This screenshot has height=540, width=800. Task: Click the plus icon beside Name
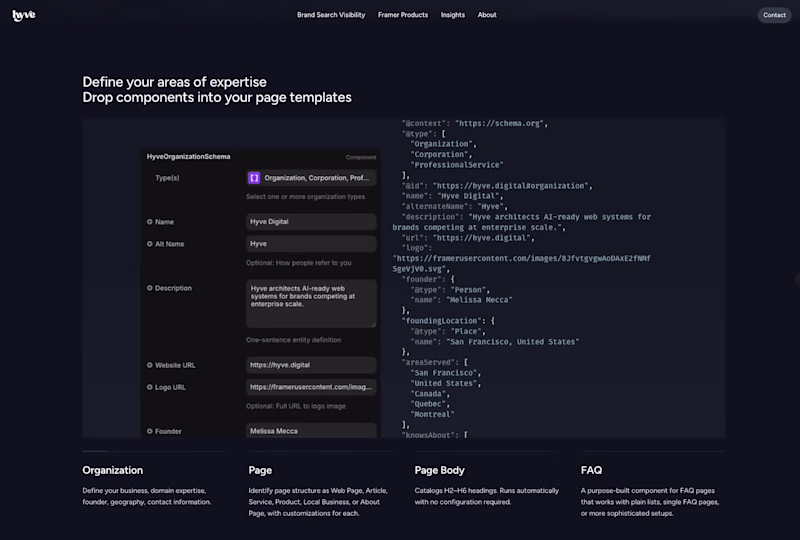(x=149, y=222)
